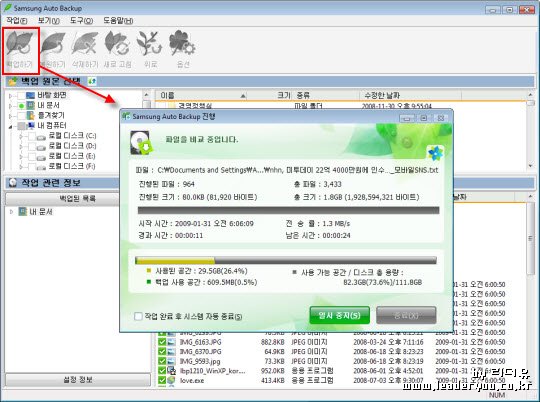The width and height of the screenshot is (540, 402).
Task: Open 옵션 options clover-gear toolbar icon
Action: click(182, 43)
